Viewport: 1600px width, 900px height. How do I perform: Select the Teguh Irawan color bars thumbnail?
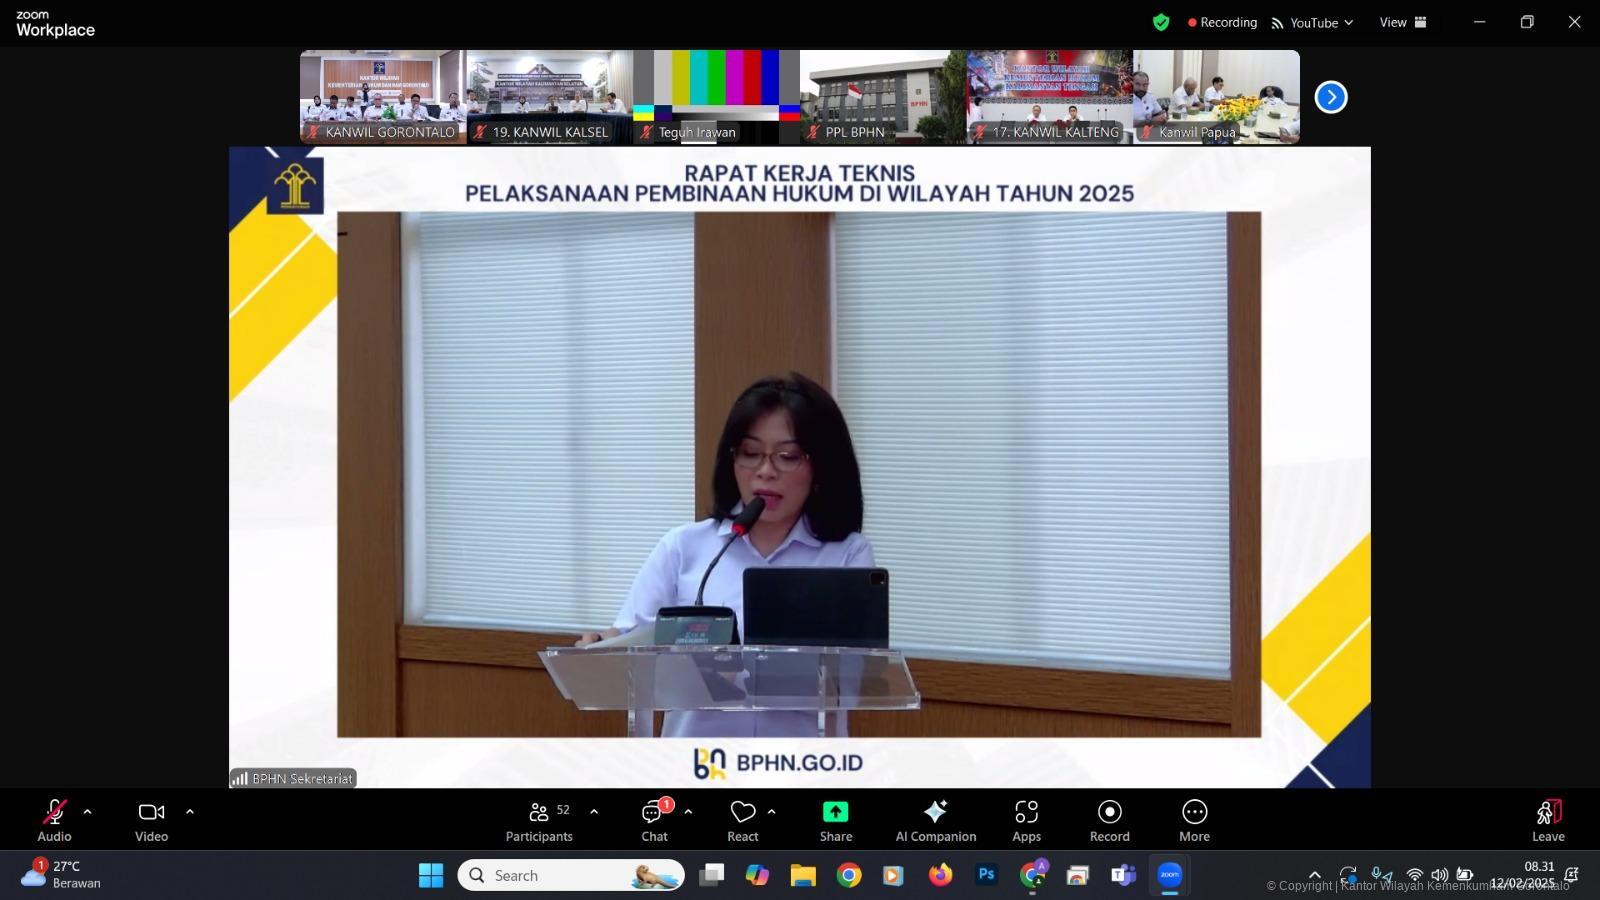coord(716,97)
